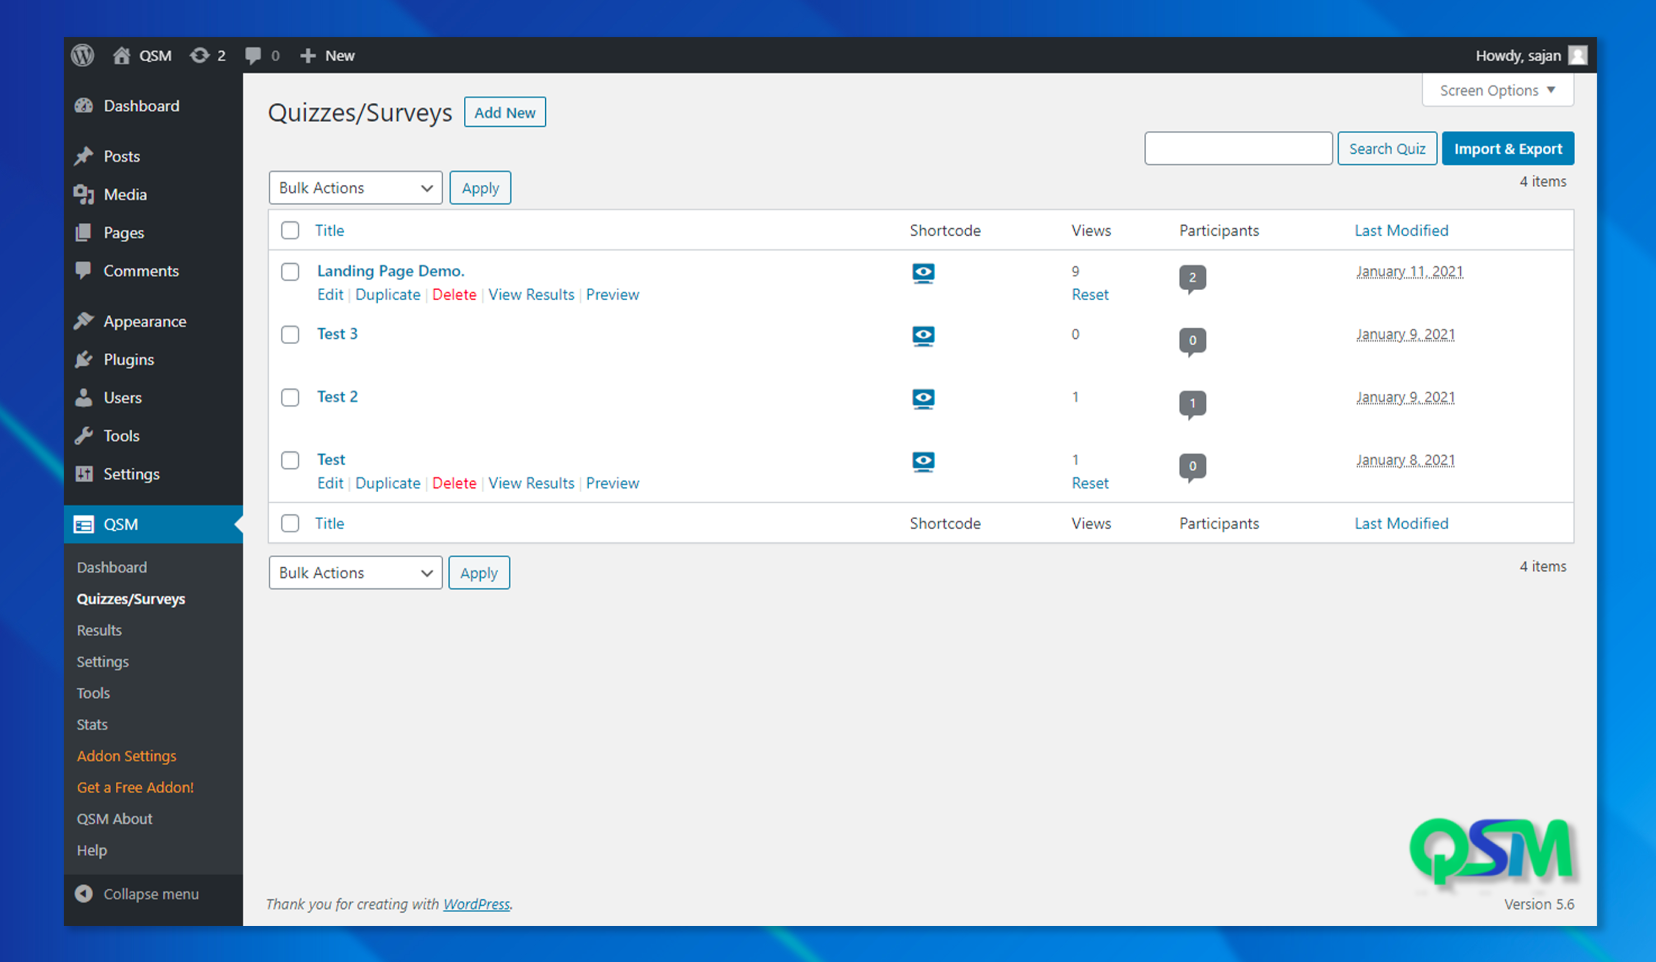1656x962 pixels.
Task: Open the Test 2 quiz title
Action: point(337,397)
